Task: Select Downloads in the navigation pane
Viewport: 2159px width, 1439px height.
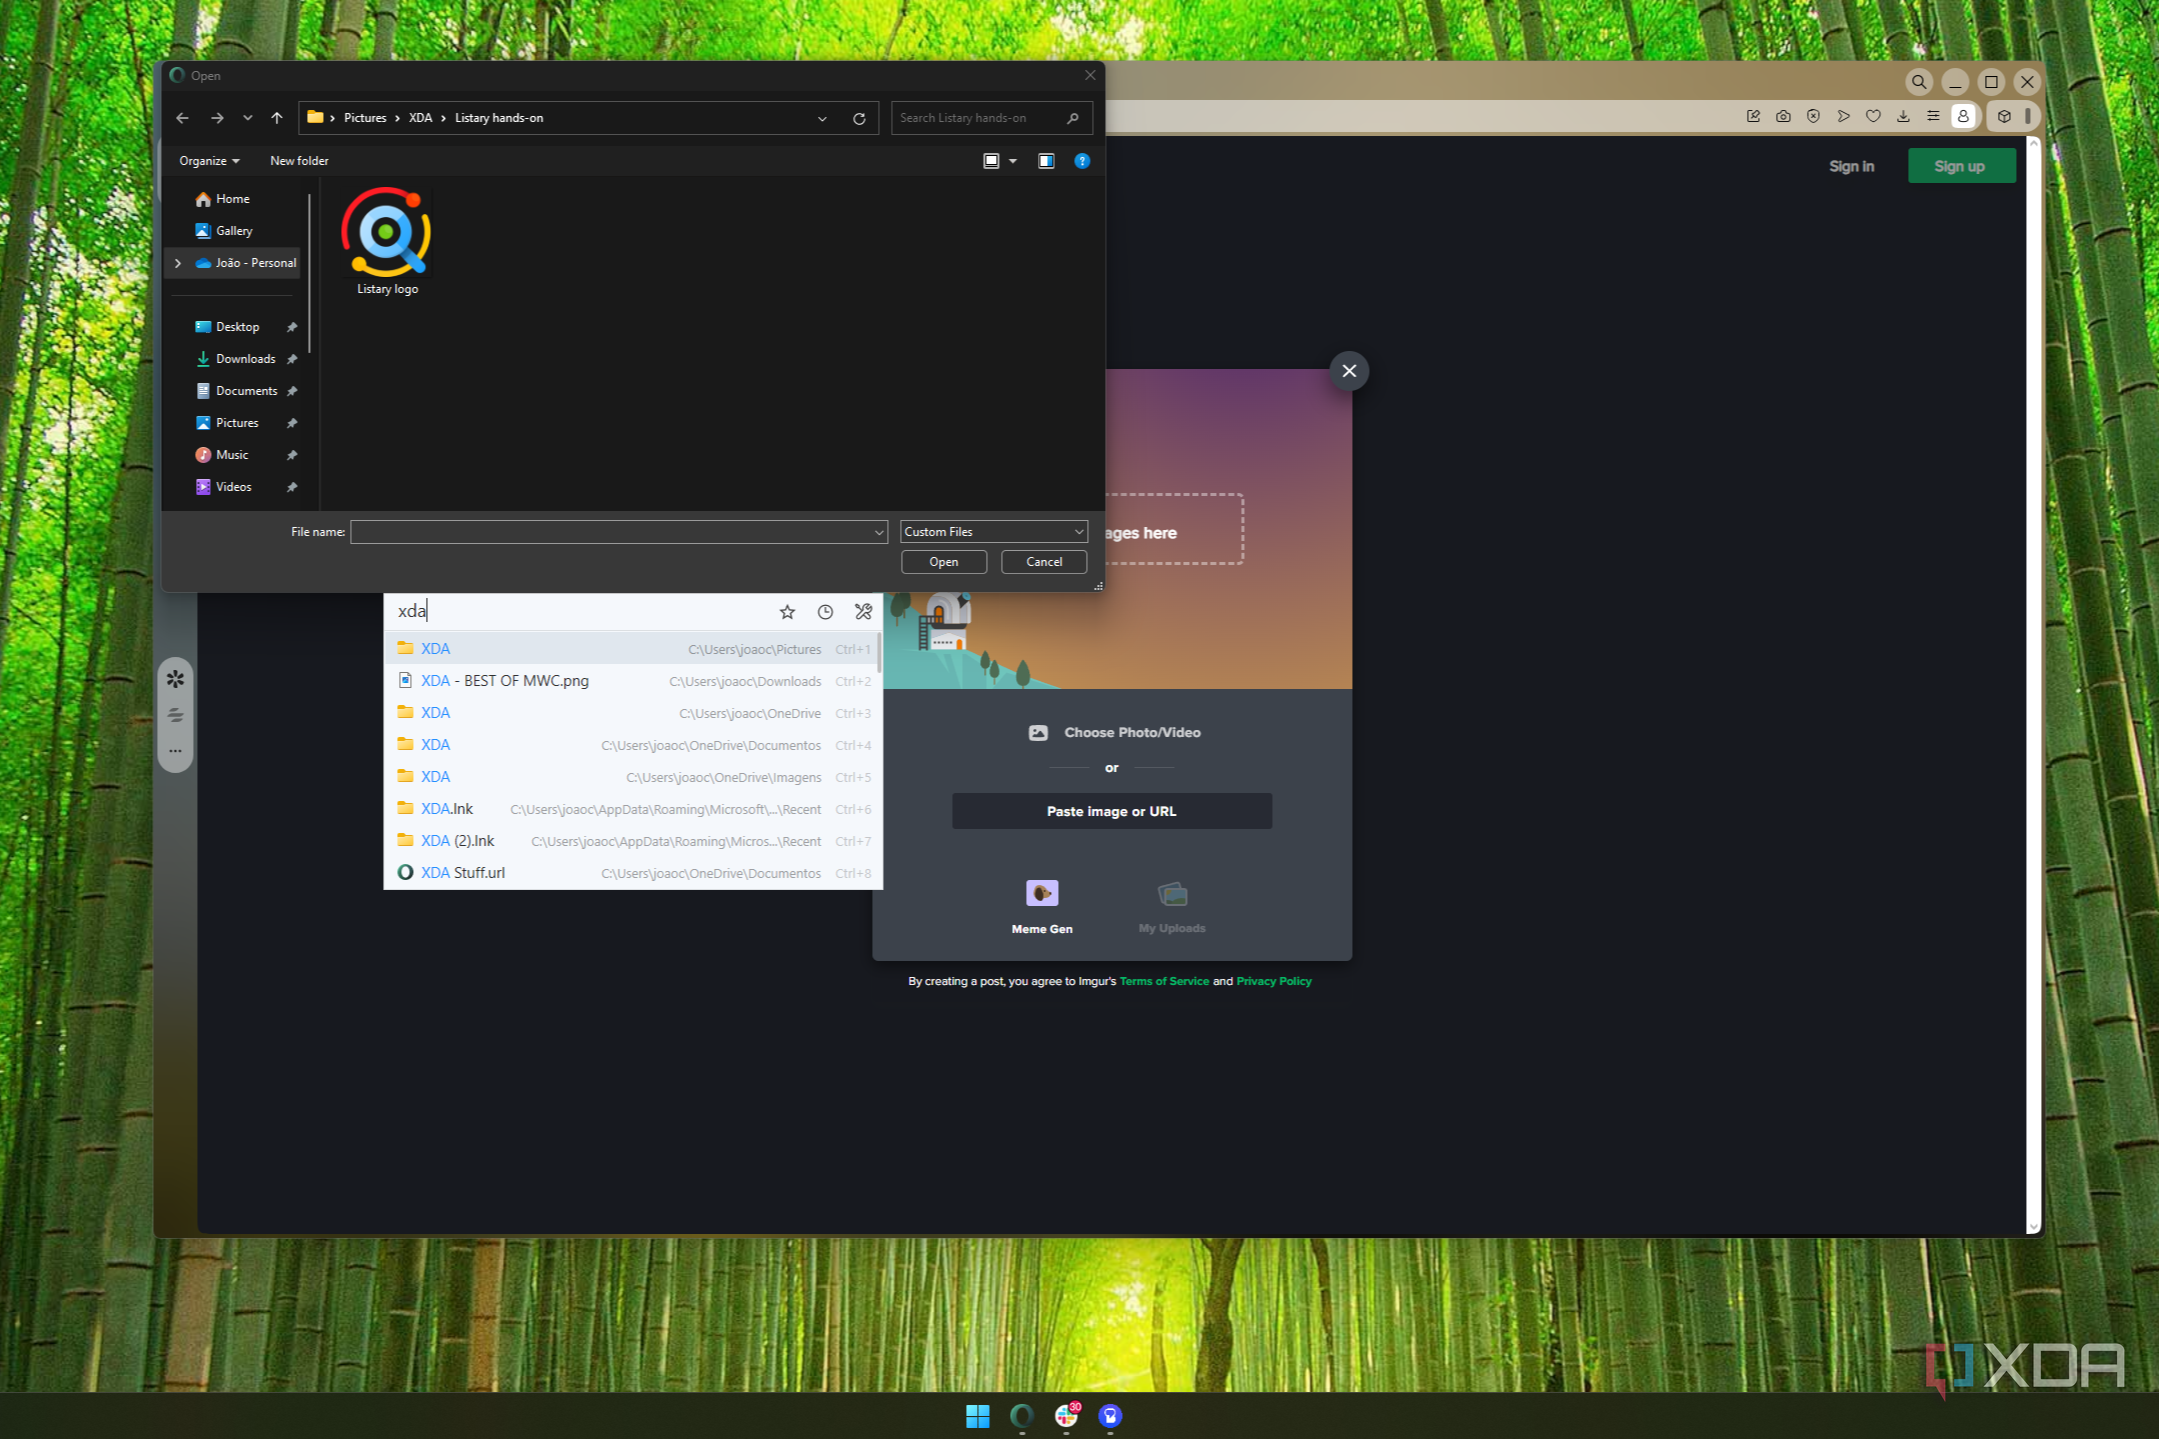Action: coord(245,359)
